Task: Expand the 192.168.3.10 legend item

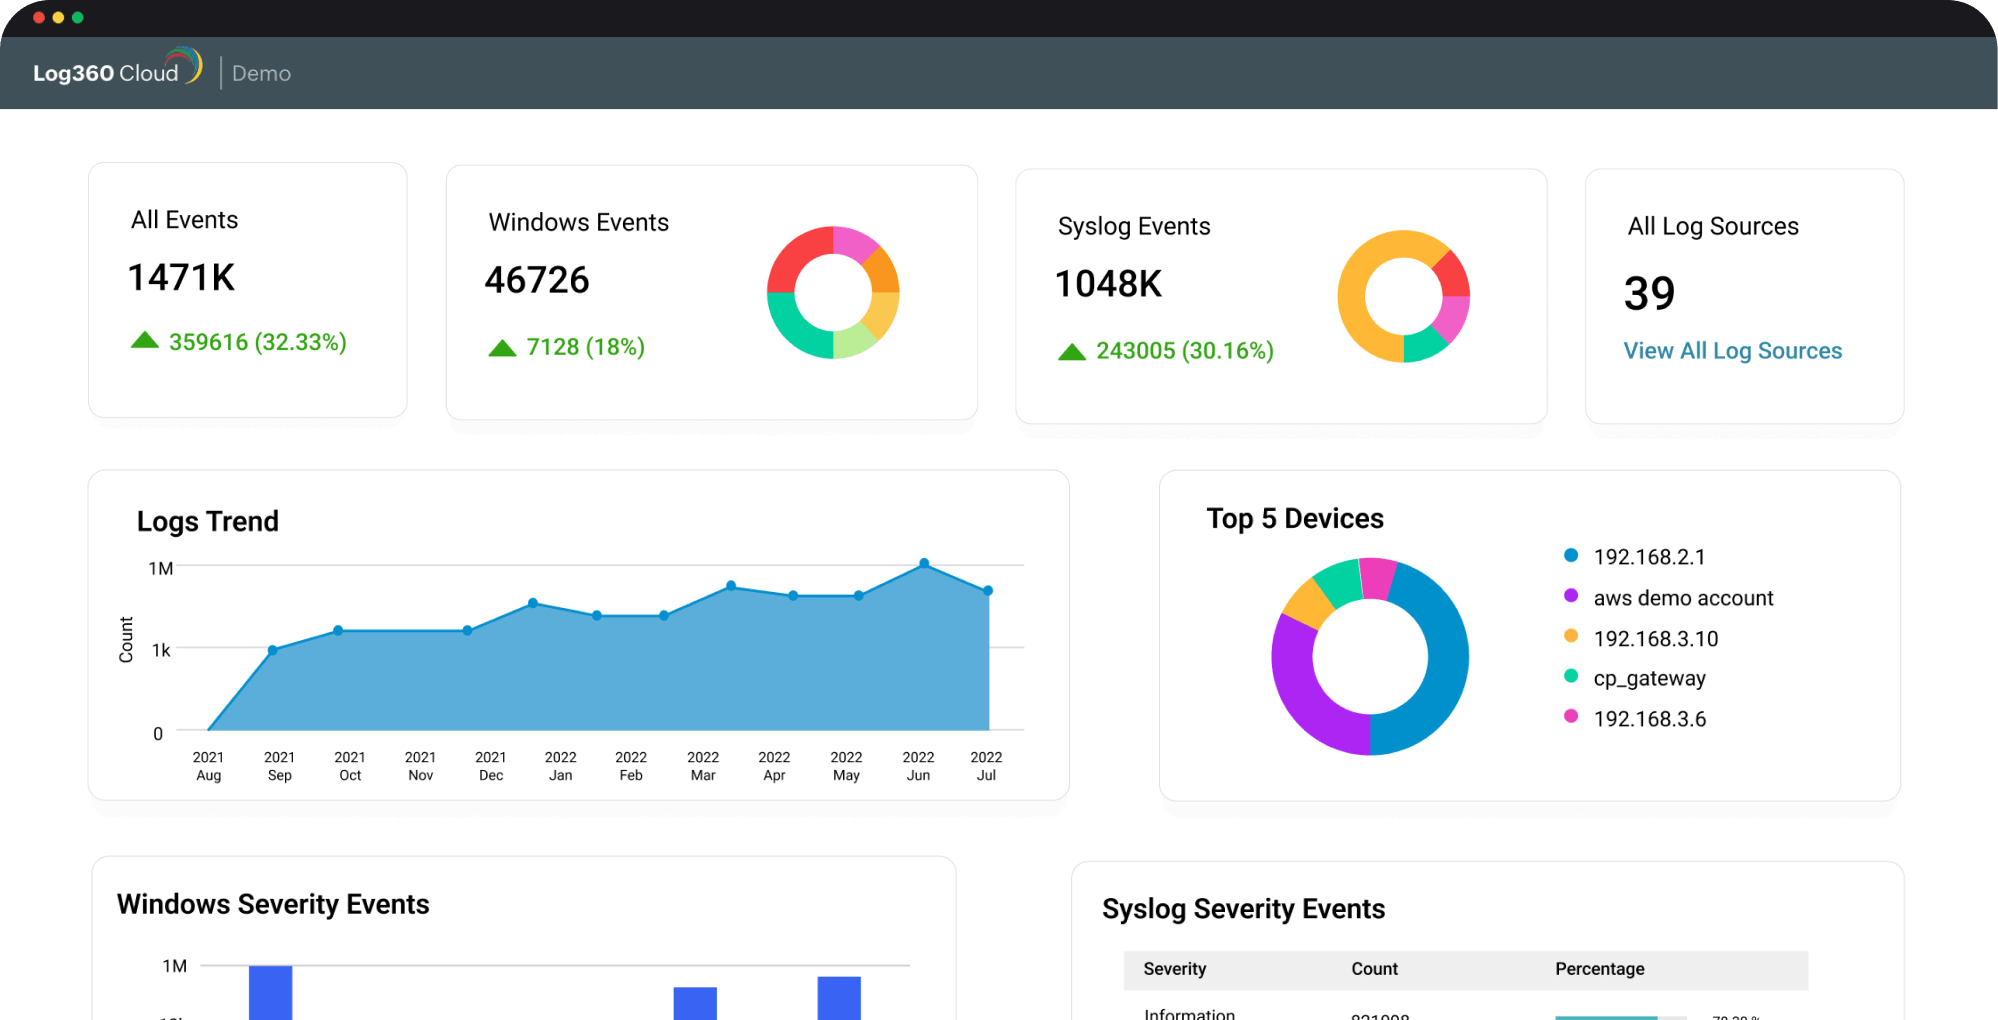Action: [x=1655, y=638]
